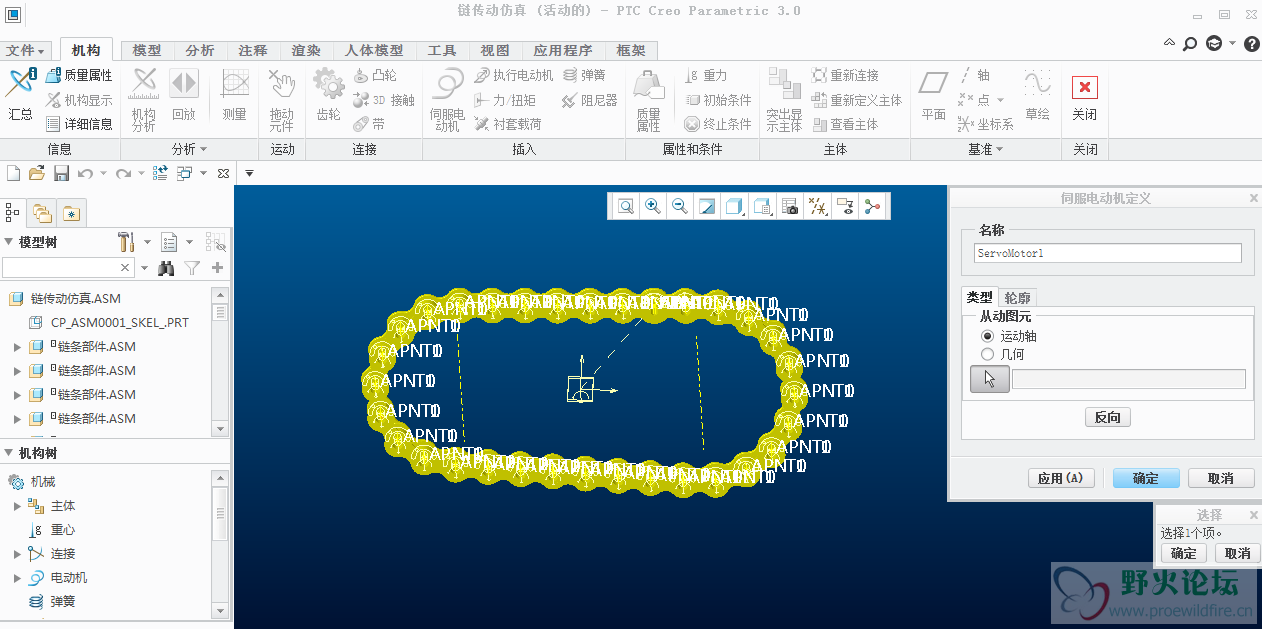Expand the 电动机 node in mechanism tree

17,578
